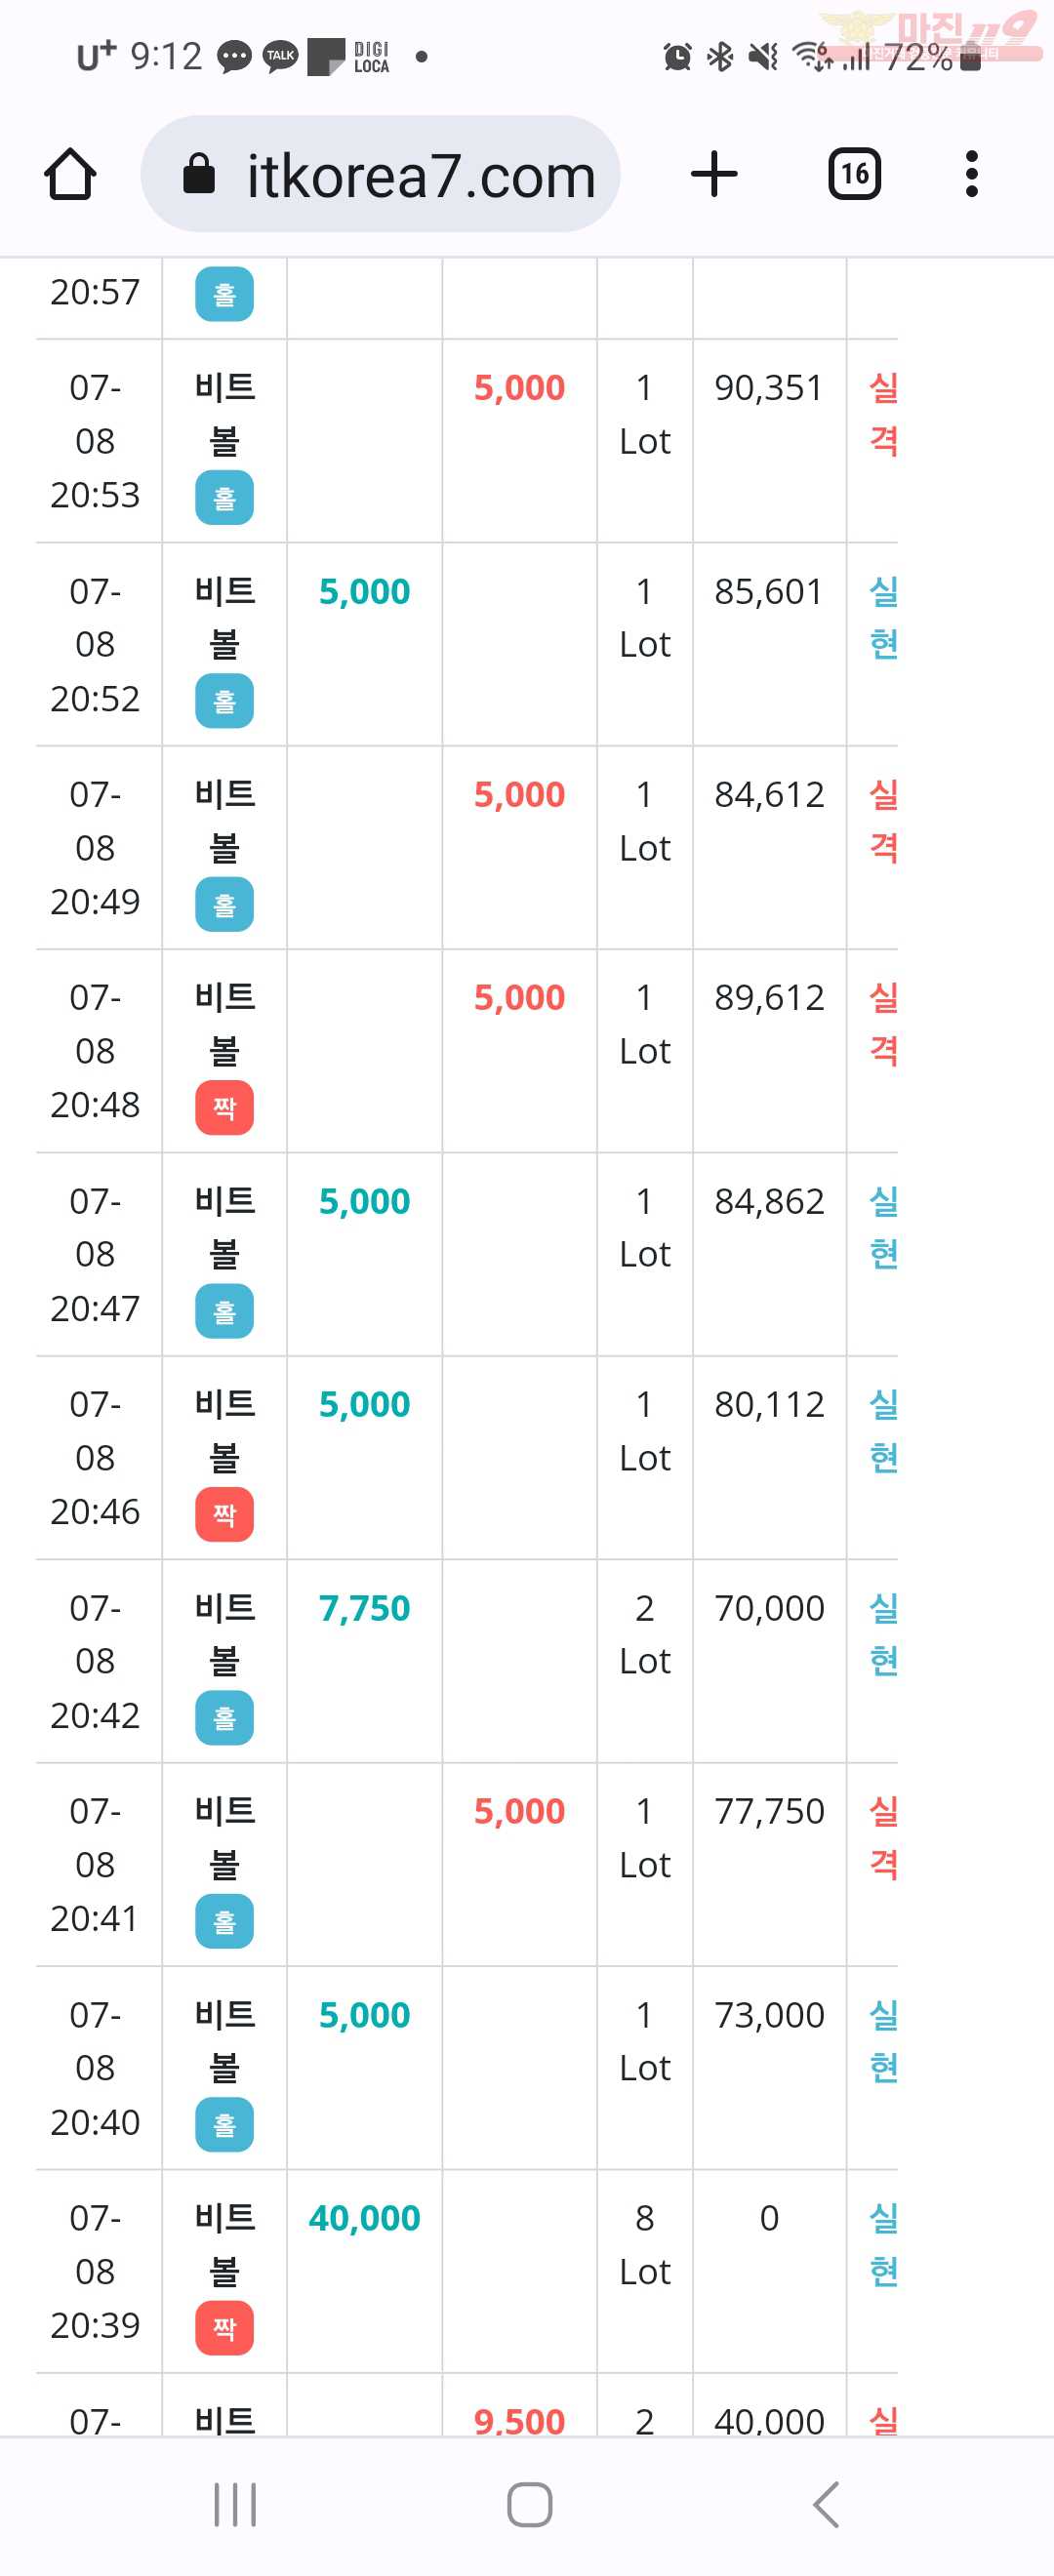This screenshot has height=2576, width=1054.
Task: Open recent apps navigation button
Action: coord(235,2504)
